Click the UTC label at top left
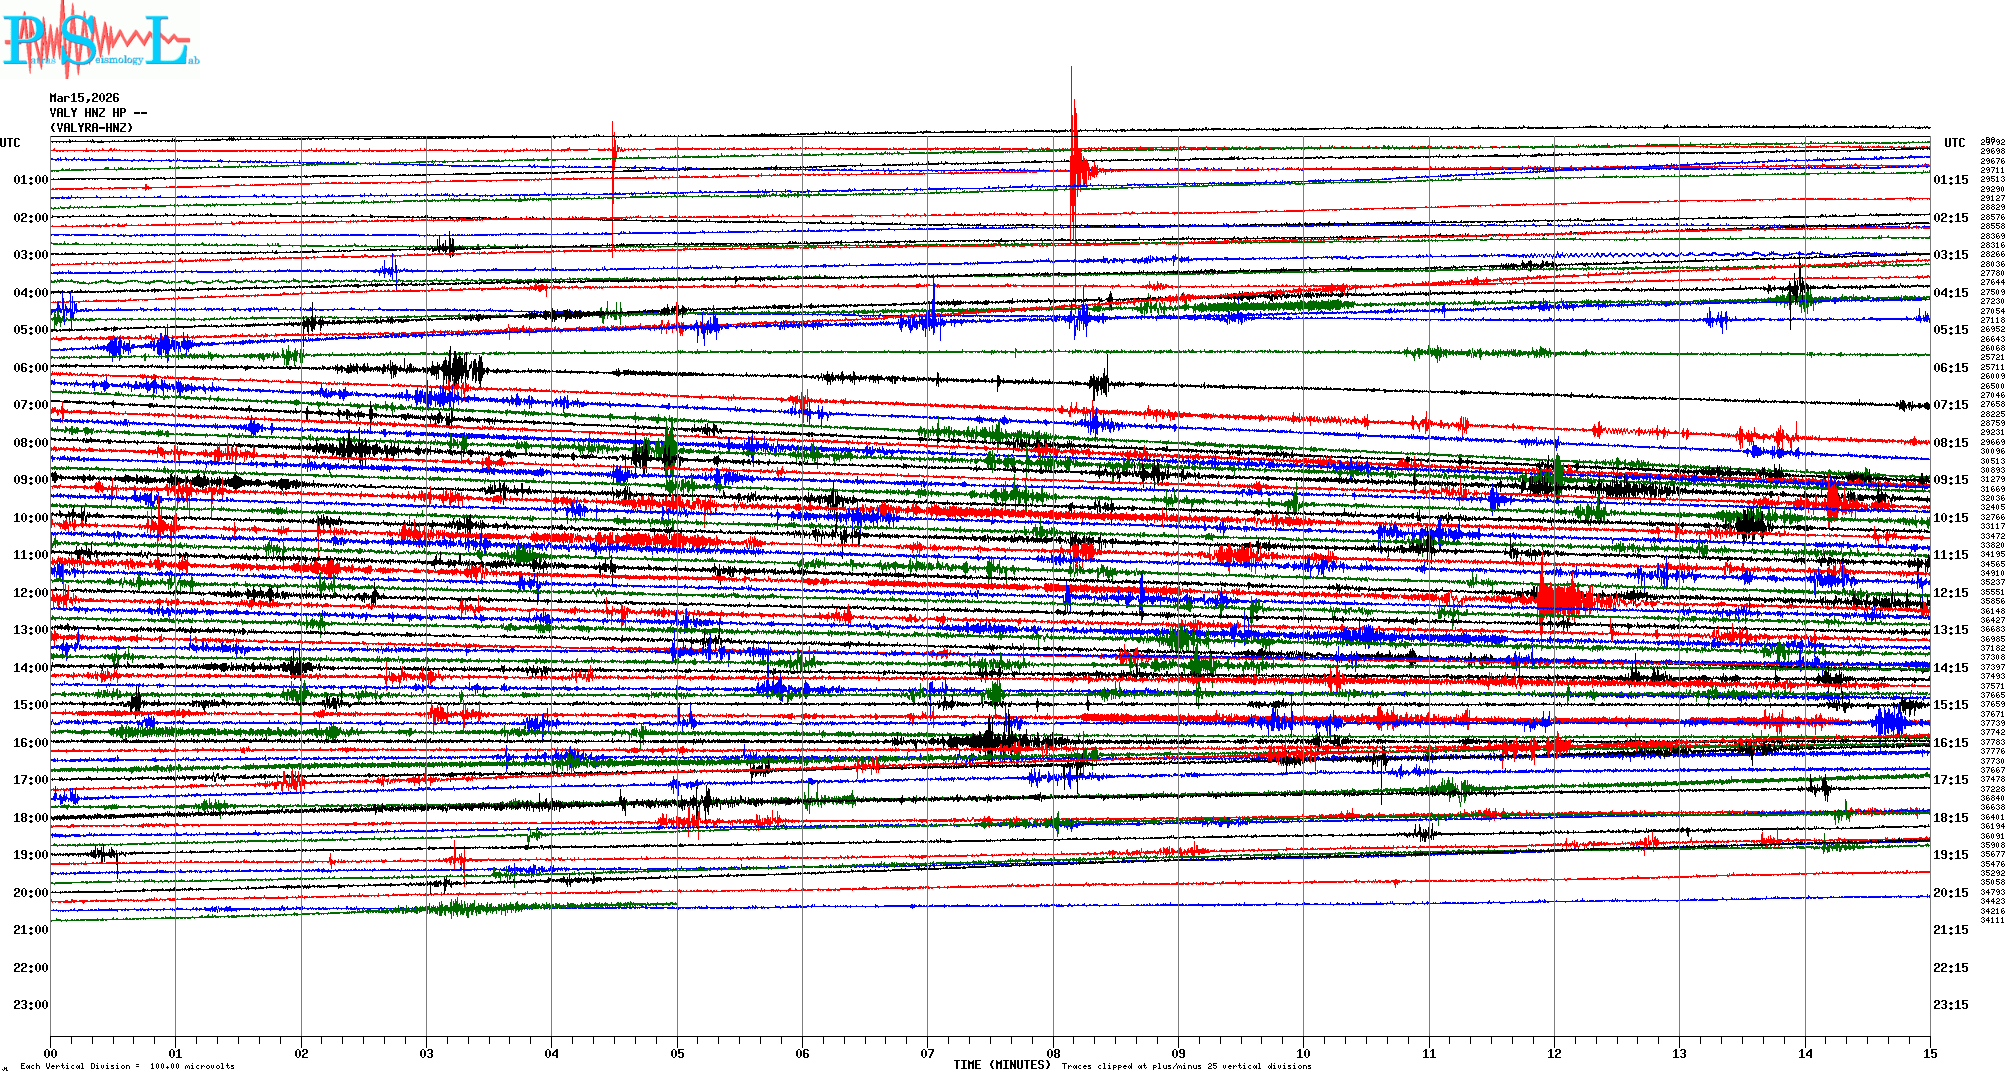The width and height of the screenshot is (2010, 1080). [x=10, y=143]
